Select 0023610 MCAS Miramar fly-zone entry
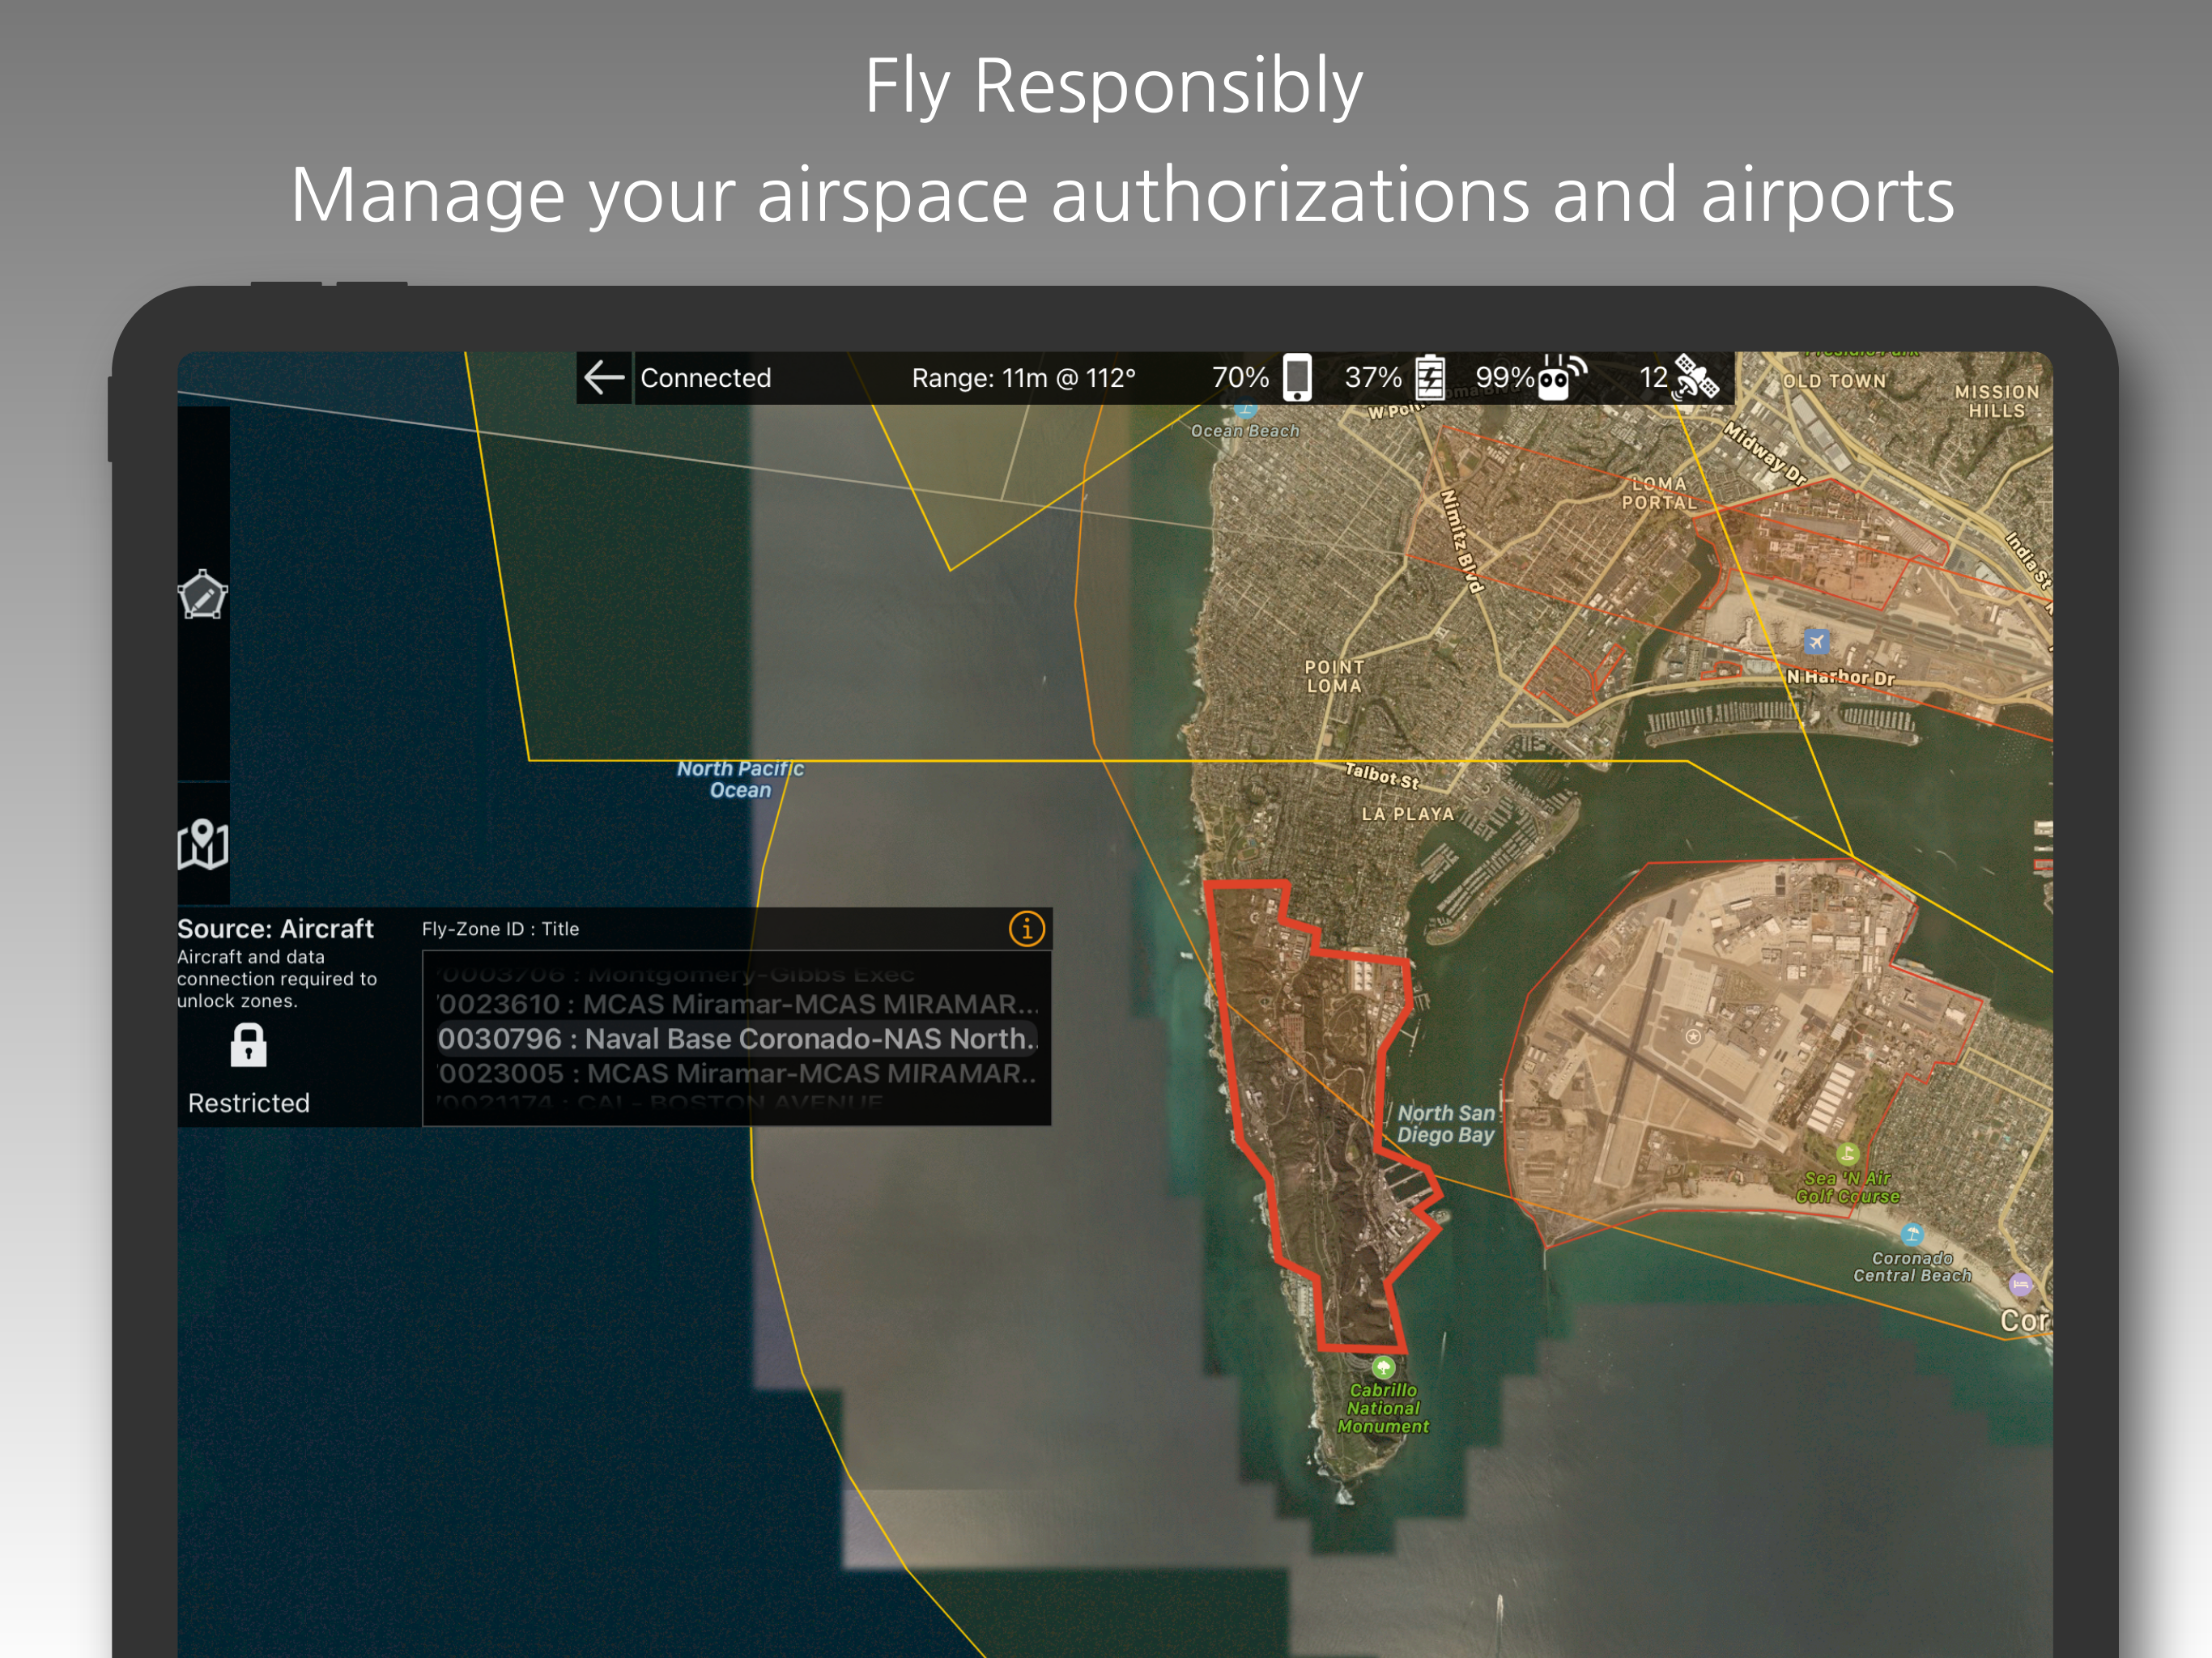 click(738, 1004)
